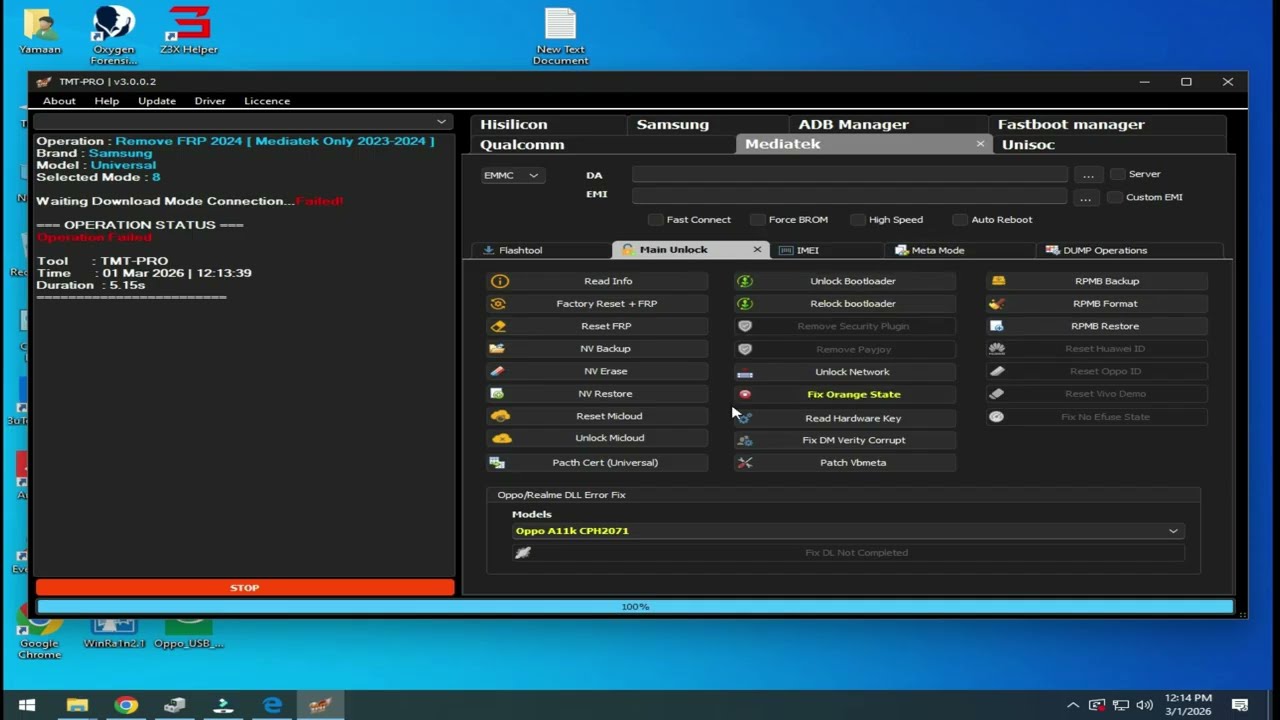
Task: Click the Read Hardware Key icon
Action: 745,418
